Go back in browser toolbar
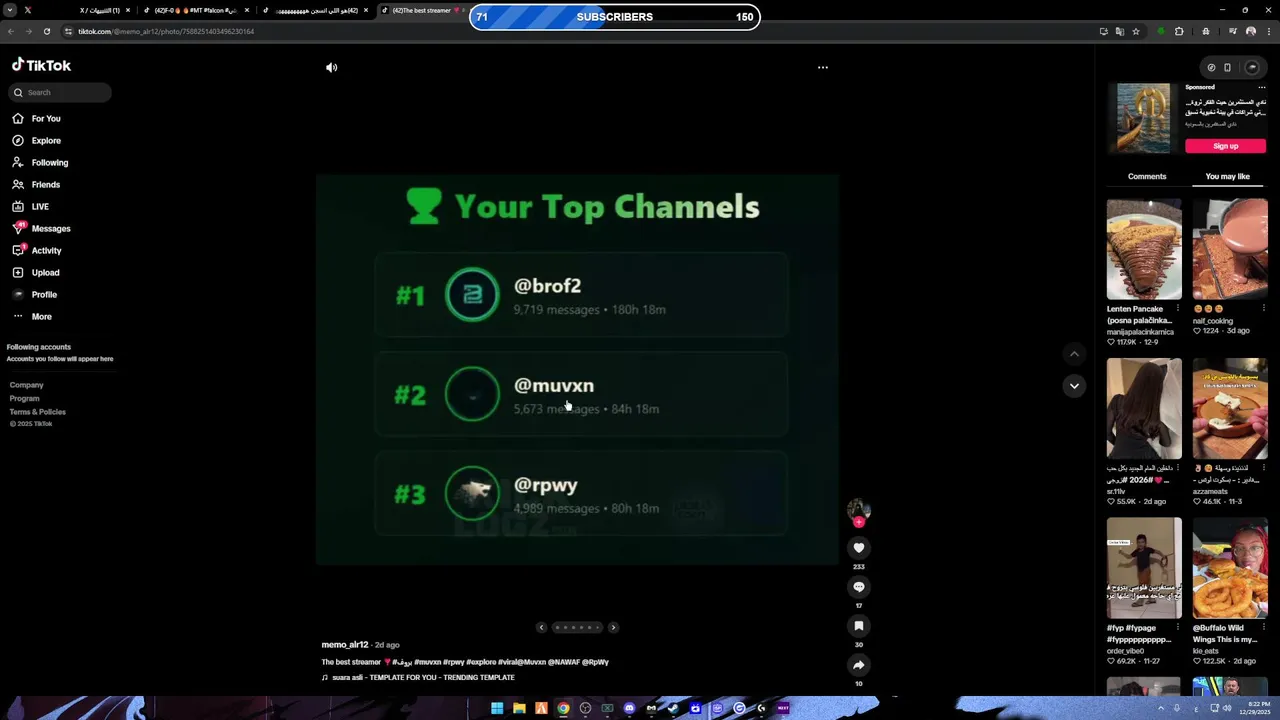This screenshot has height=720, width=1280. tap(11, 31)
